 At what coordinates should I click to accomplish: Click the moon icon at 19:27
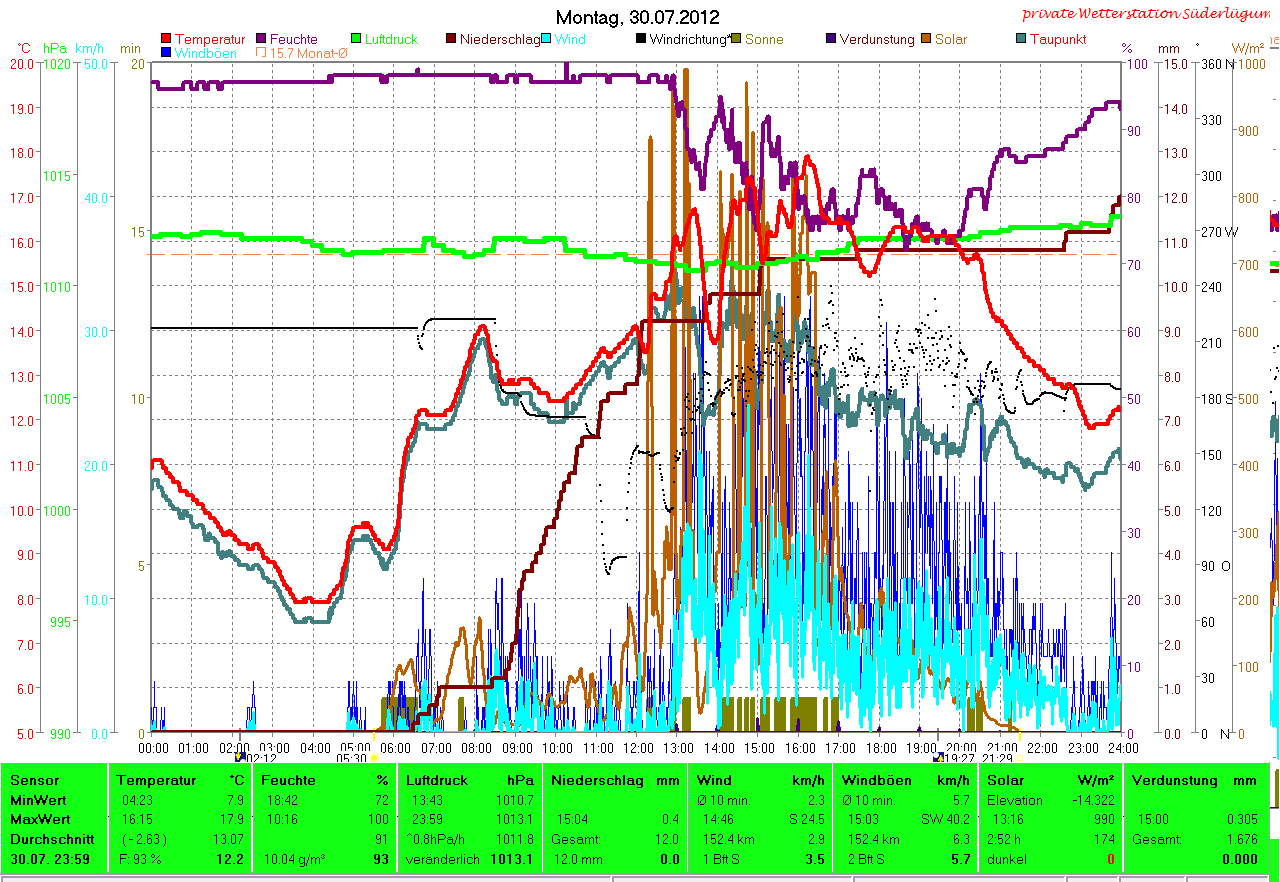pyautogui.click(x=938, y=758)
